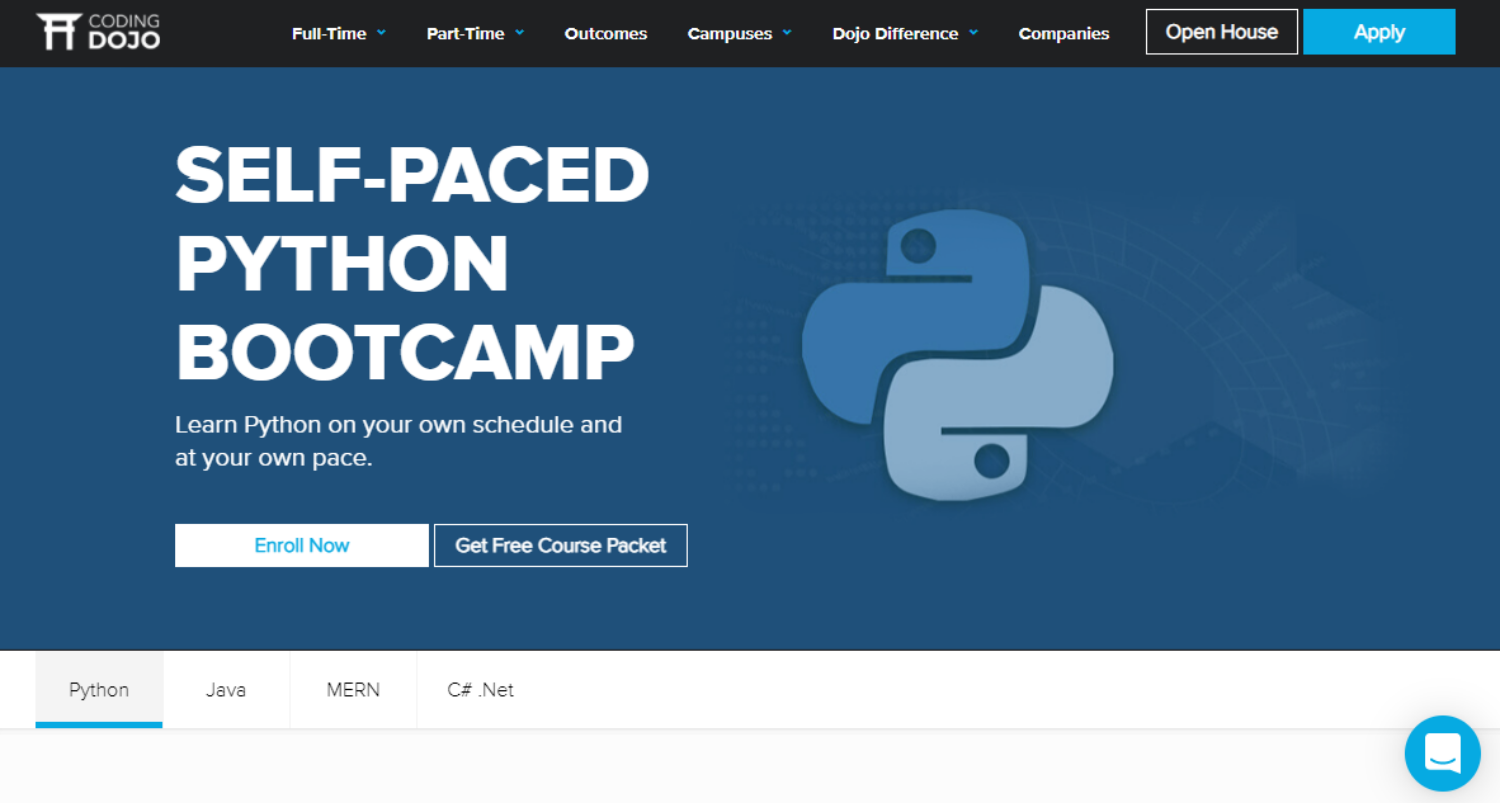Viewport: 1500px width, 803px height.
Task: Open the Campuses dropdown
Action: click(x=730, y=33)
